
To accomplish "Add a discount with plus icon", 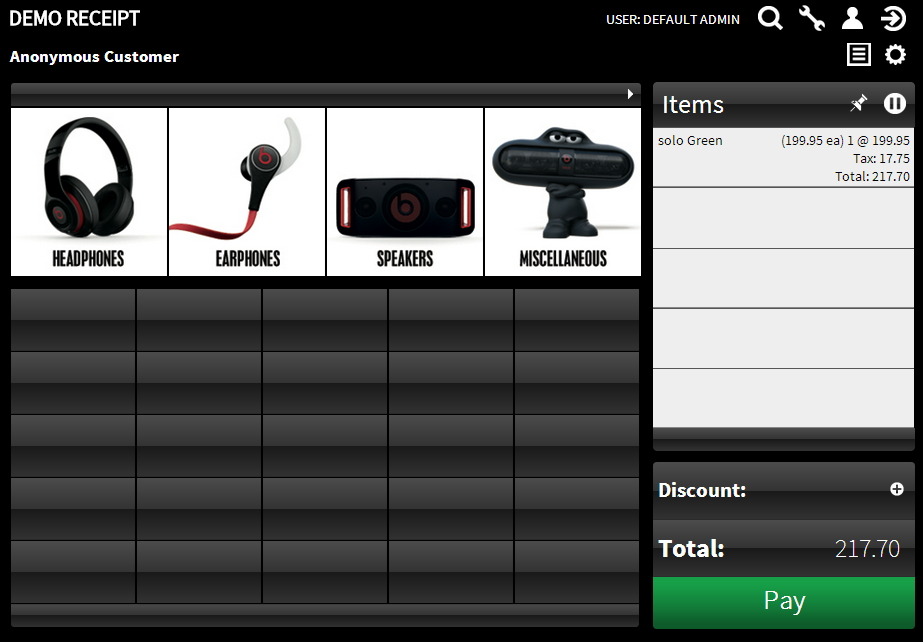I will (x=896, y=489).
